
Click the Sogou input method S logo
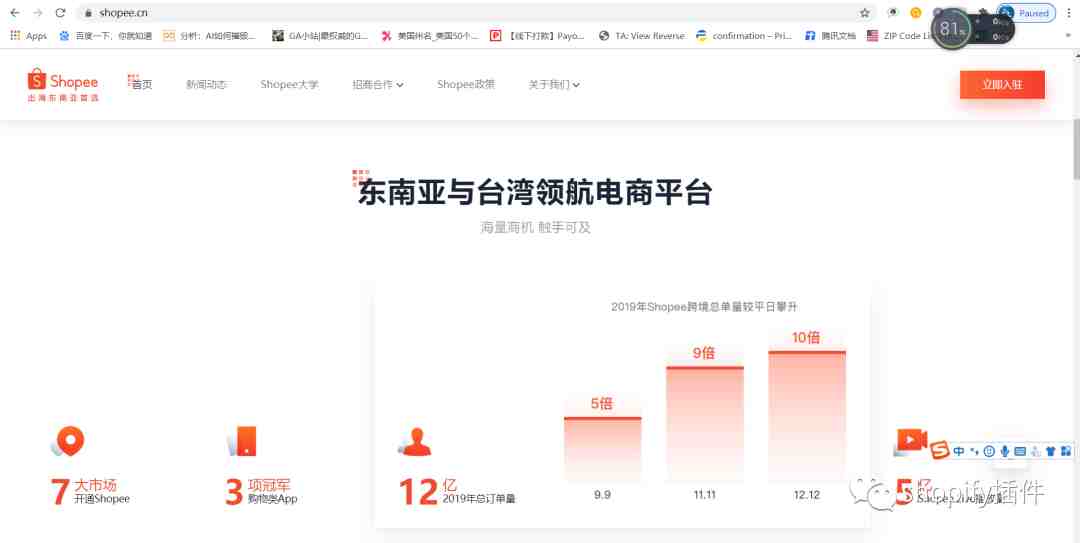(939, 450)
